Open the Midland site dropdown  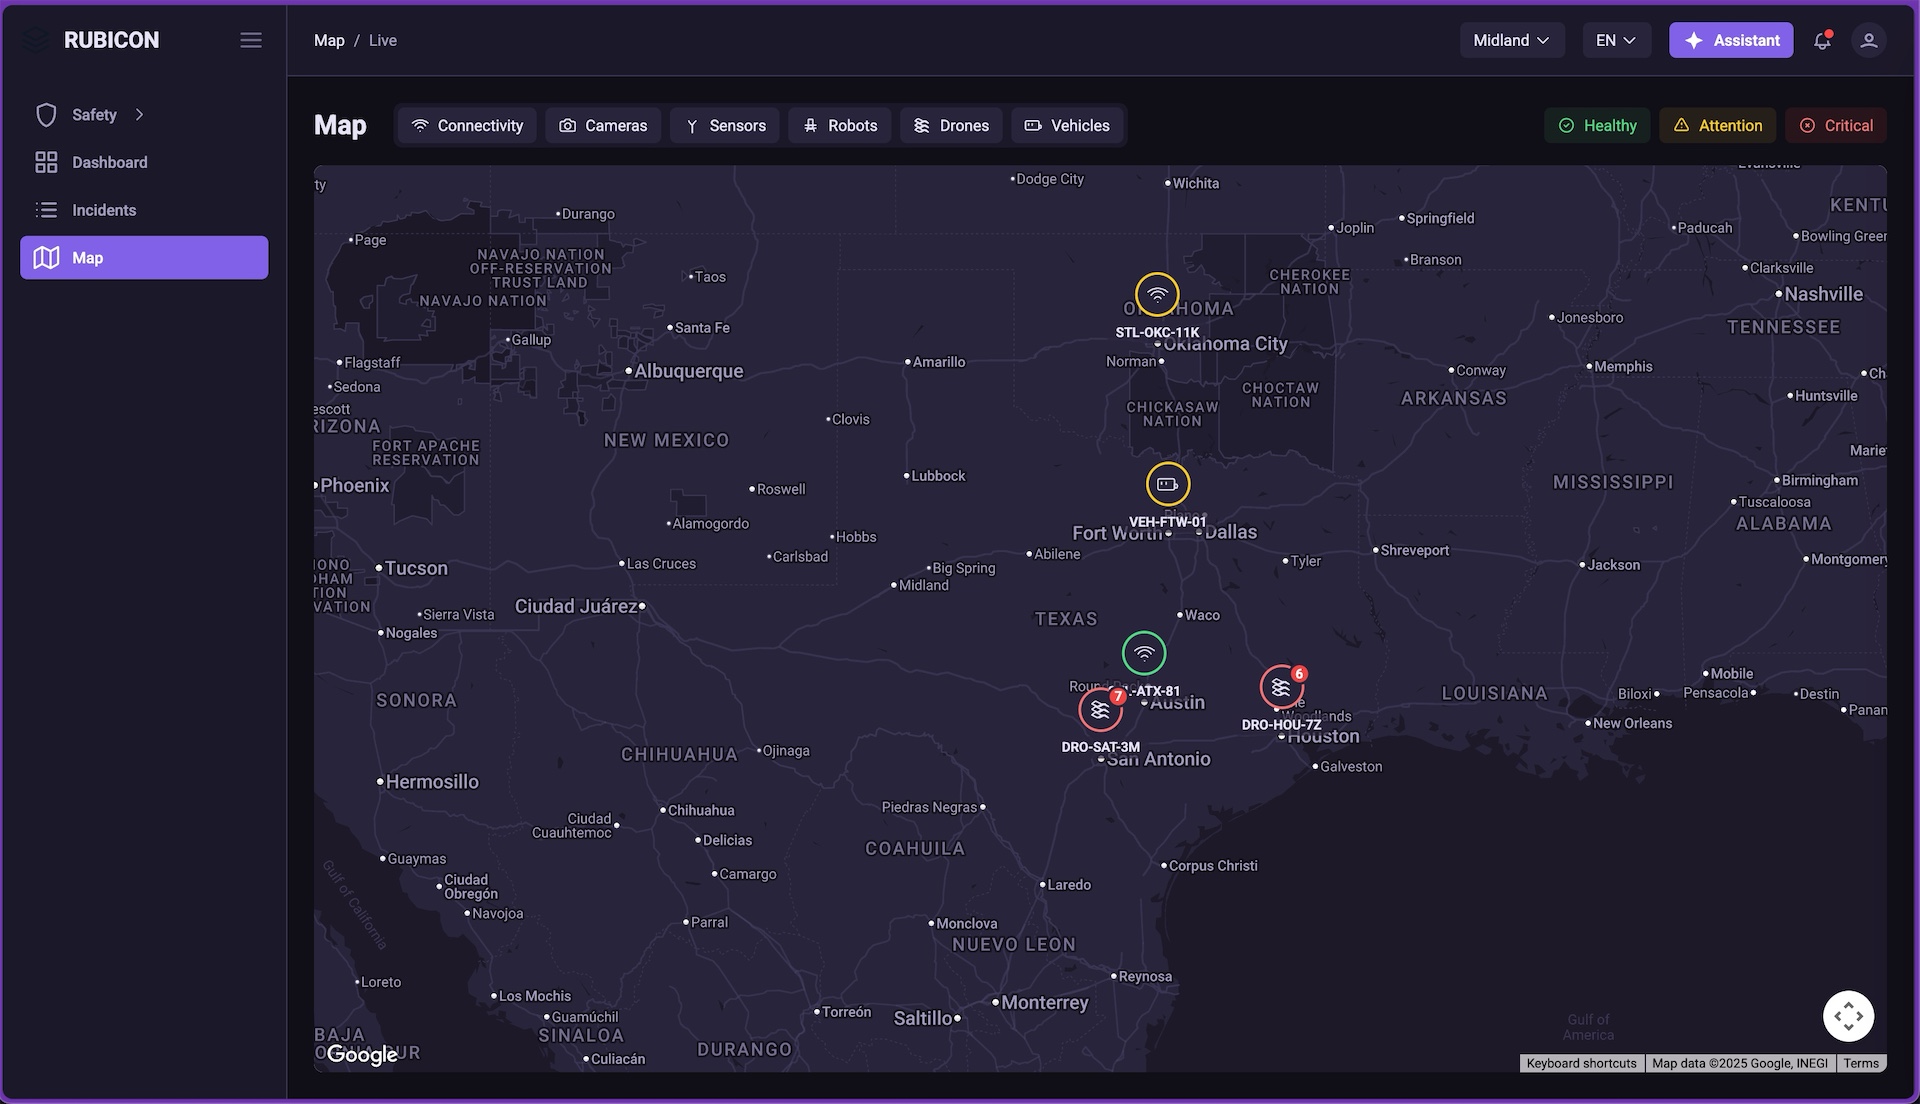coord(1512,40)
